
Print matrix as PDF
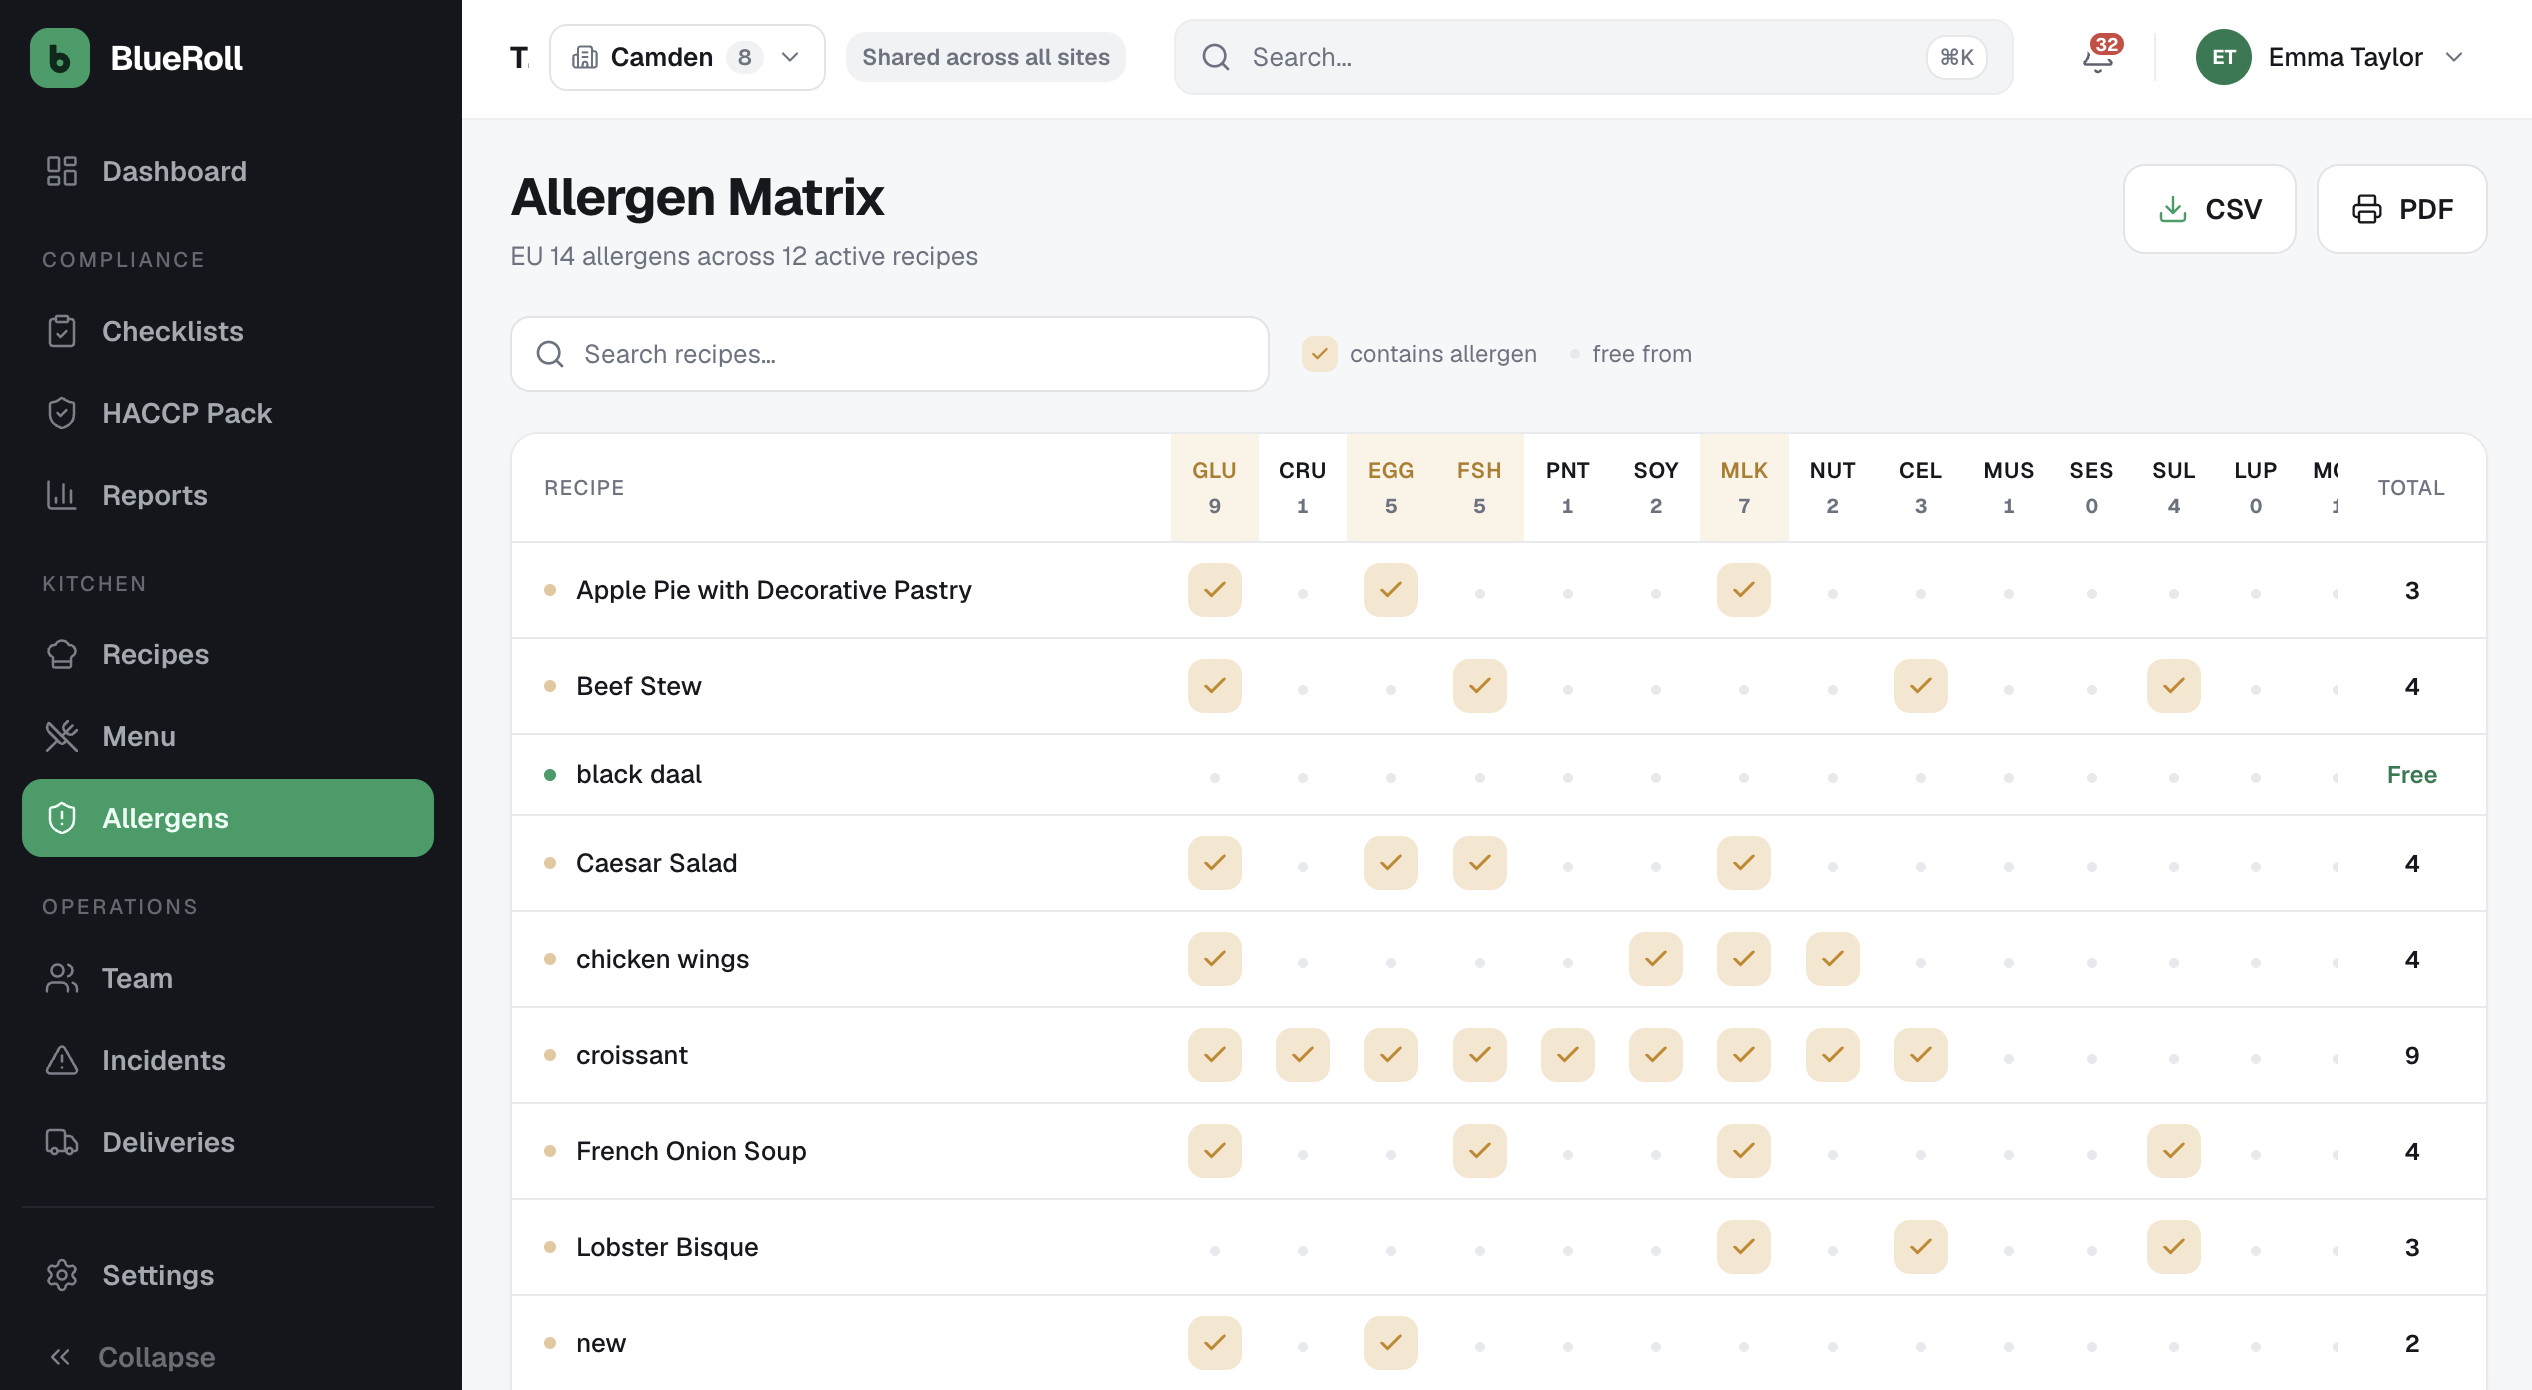tap(2402, 209)
